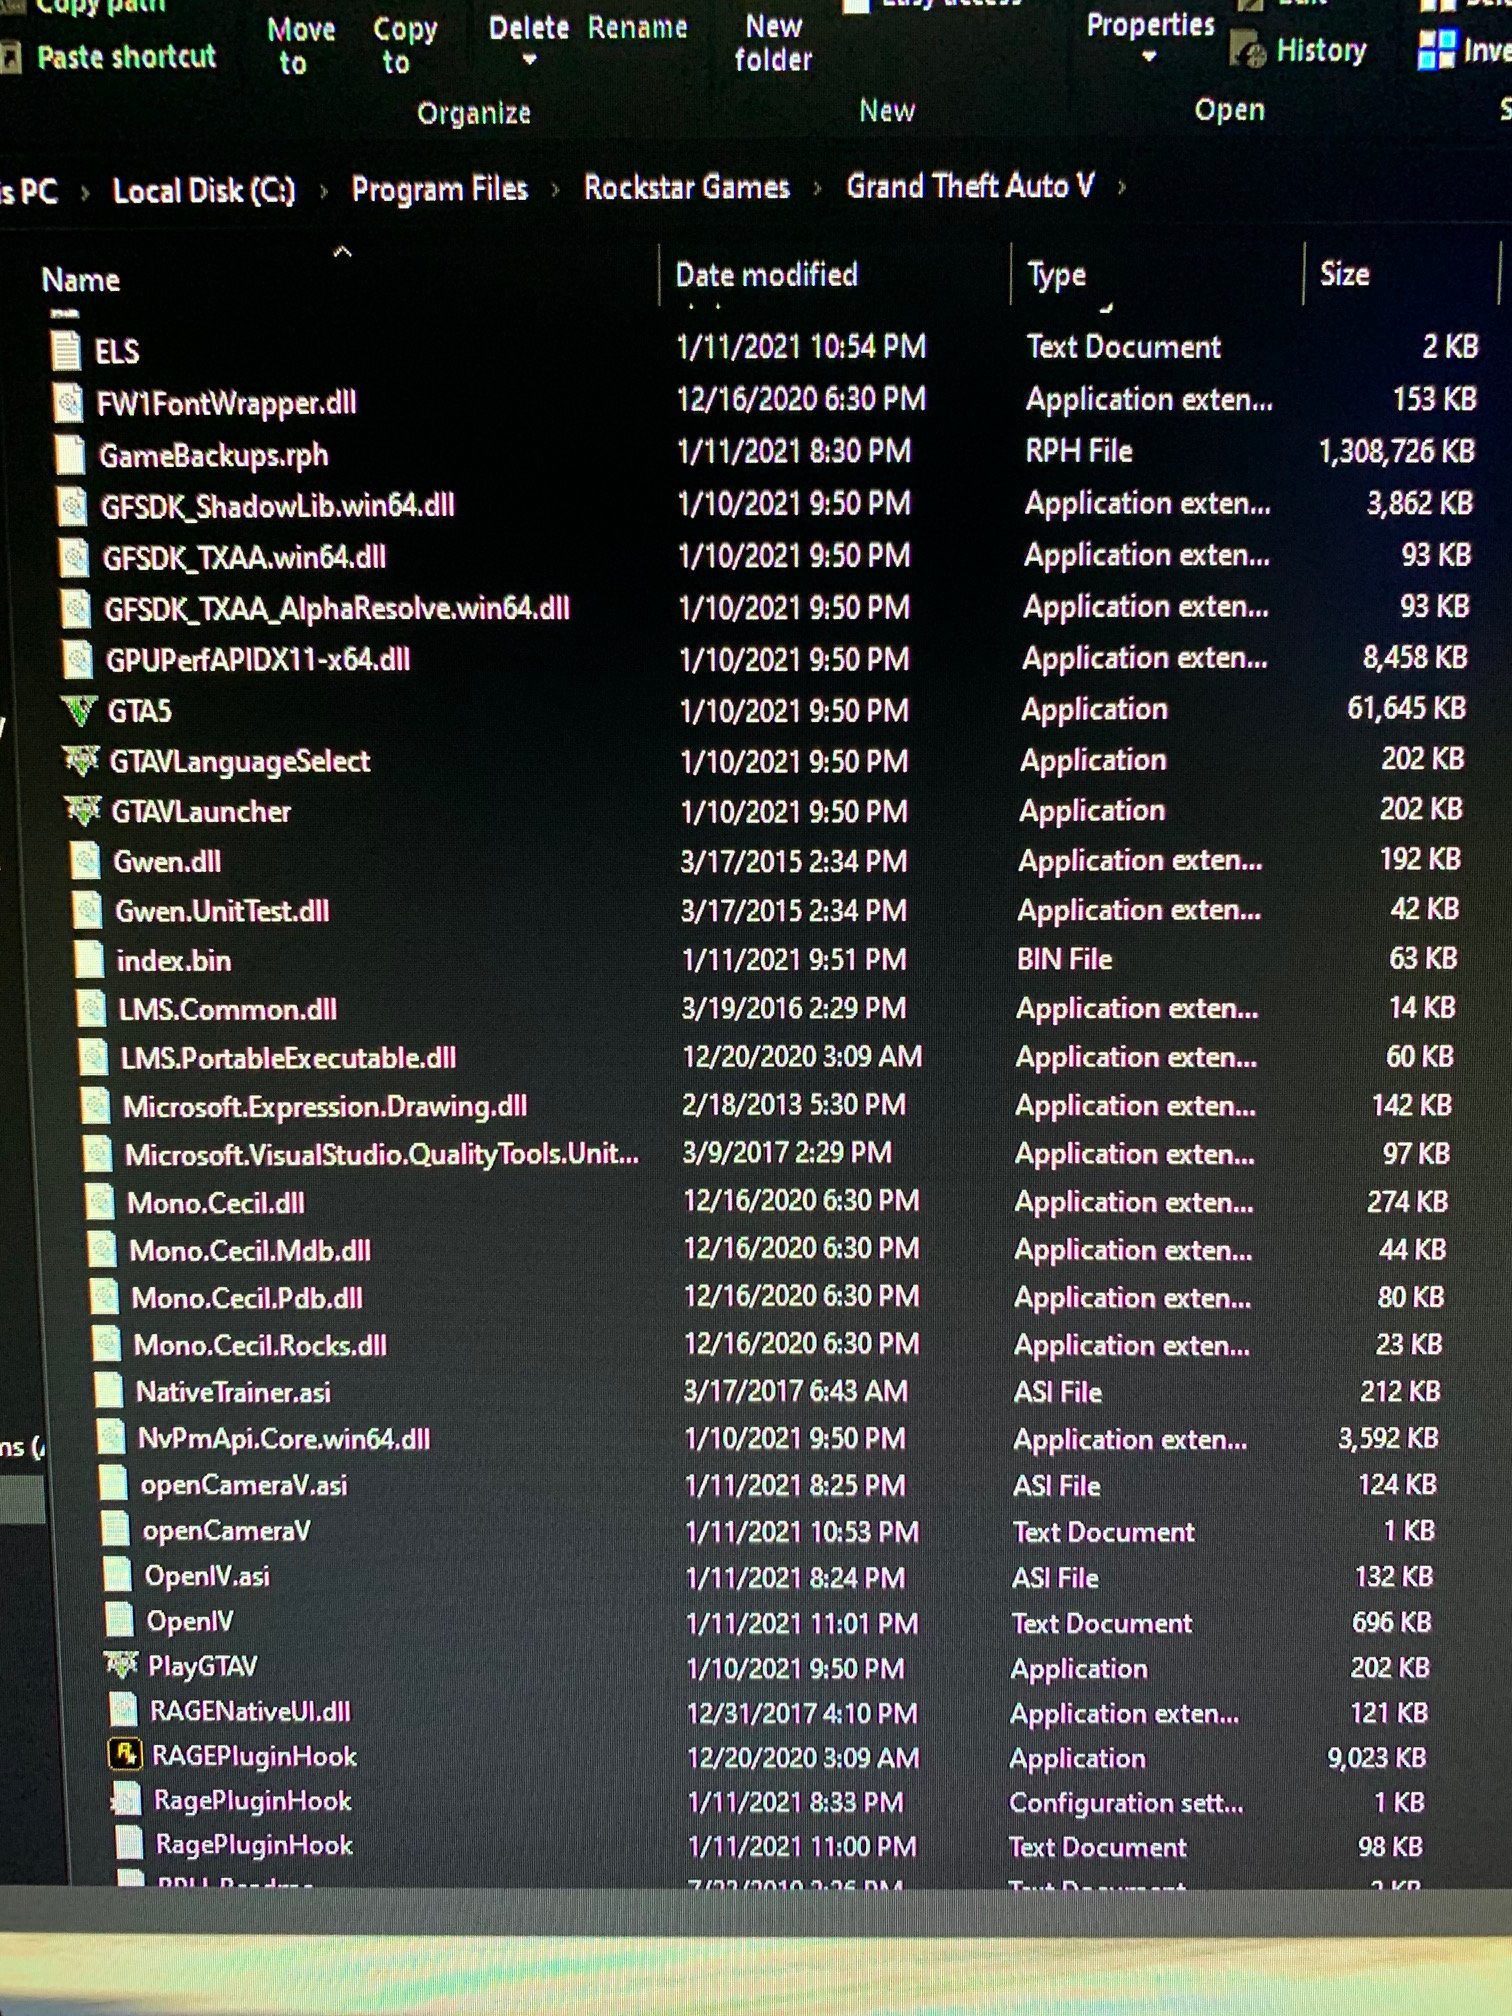Select the file named Mono.Cecil.Rocks.dll

coord(260,1345)
